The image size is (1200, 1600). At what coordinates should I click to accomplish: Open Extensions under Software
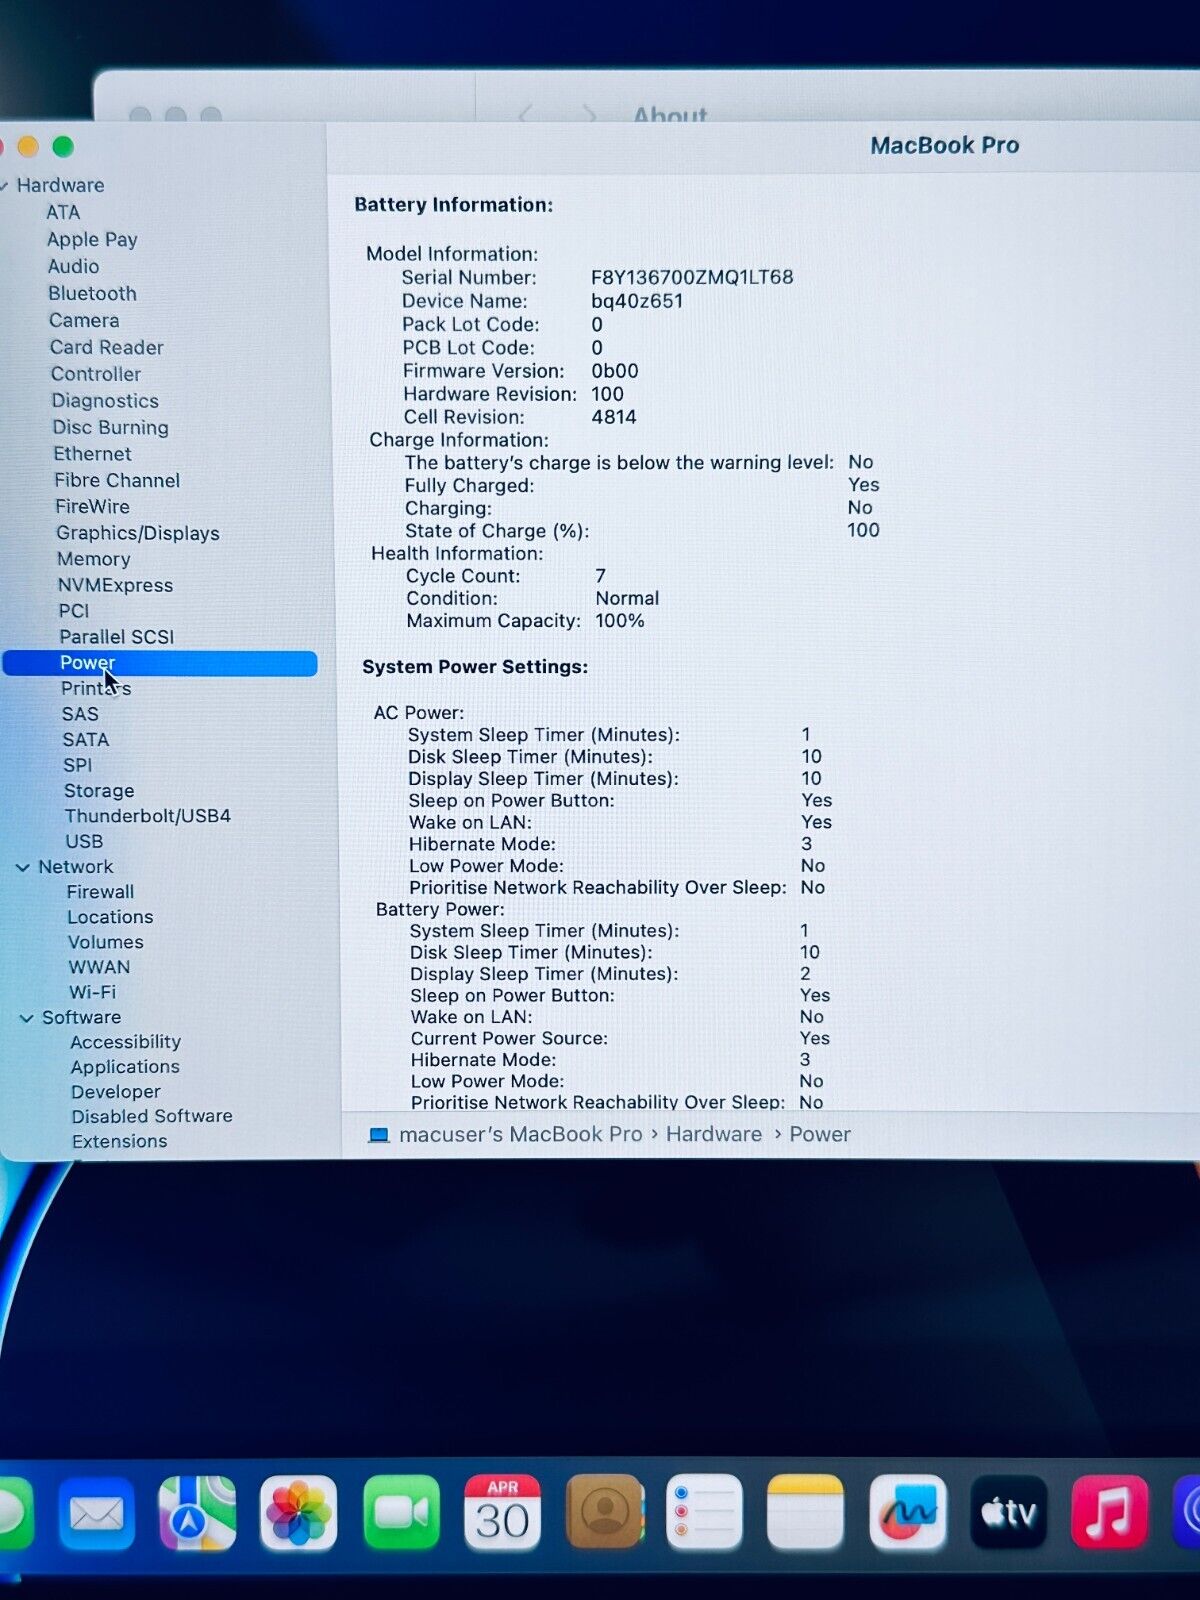click(x=119, y=1141)
